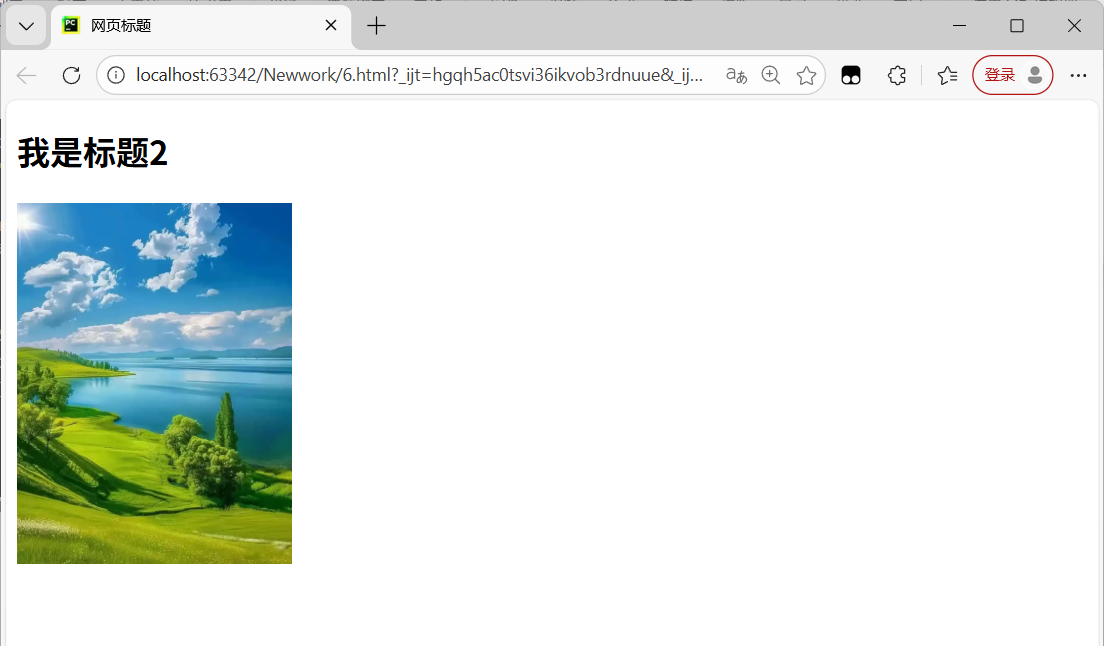Zoom in with the magnifier icon
The width and height of the screenshot is (1104, 646).
pyautogui.click(x=771, y=75)
